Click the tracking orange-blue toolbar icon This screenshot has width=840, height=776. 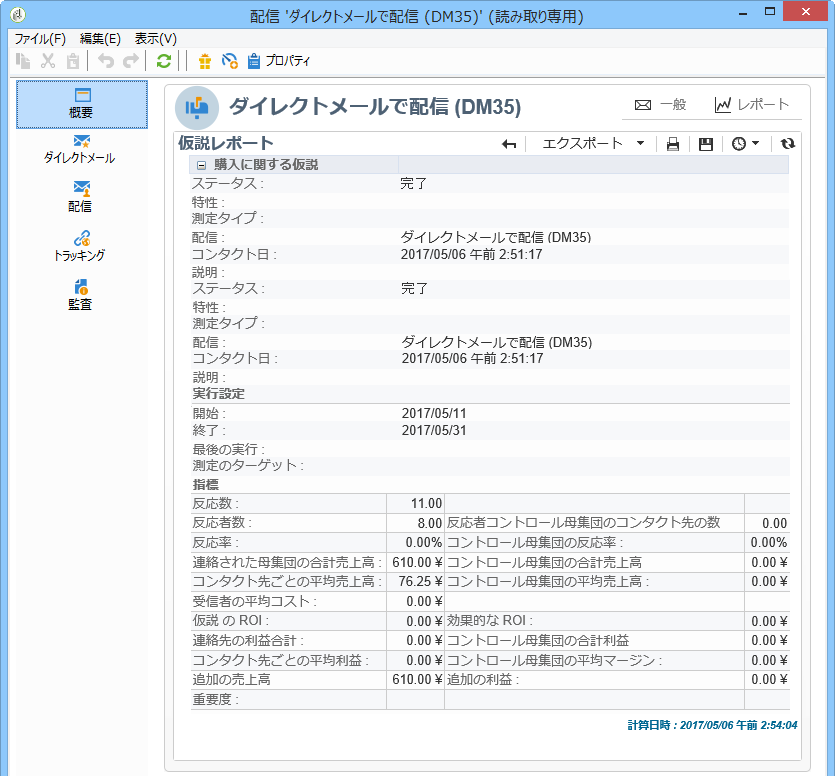tap(230, 61)
